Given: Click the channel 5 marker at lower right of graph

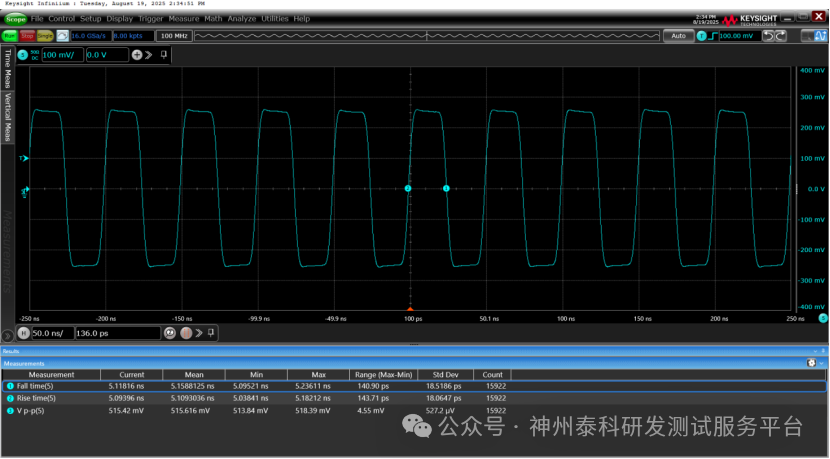Looking at the screenshot, I should (x=823, y=318).
